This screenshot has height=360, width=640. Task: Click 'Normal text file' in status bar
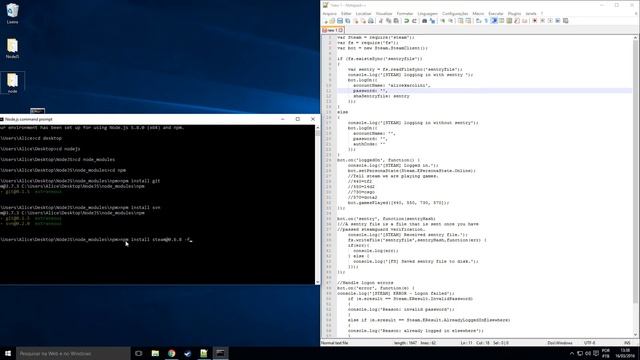tap(335, 343)
